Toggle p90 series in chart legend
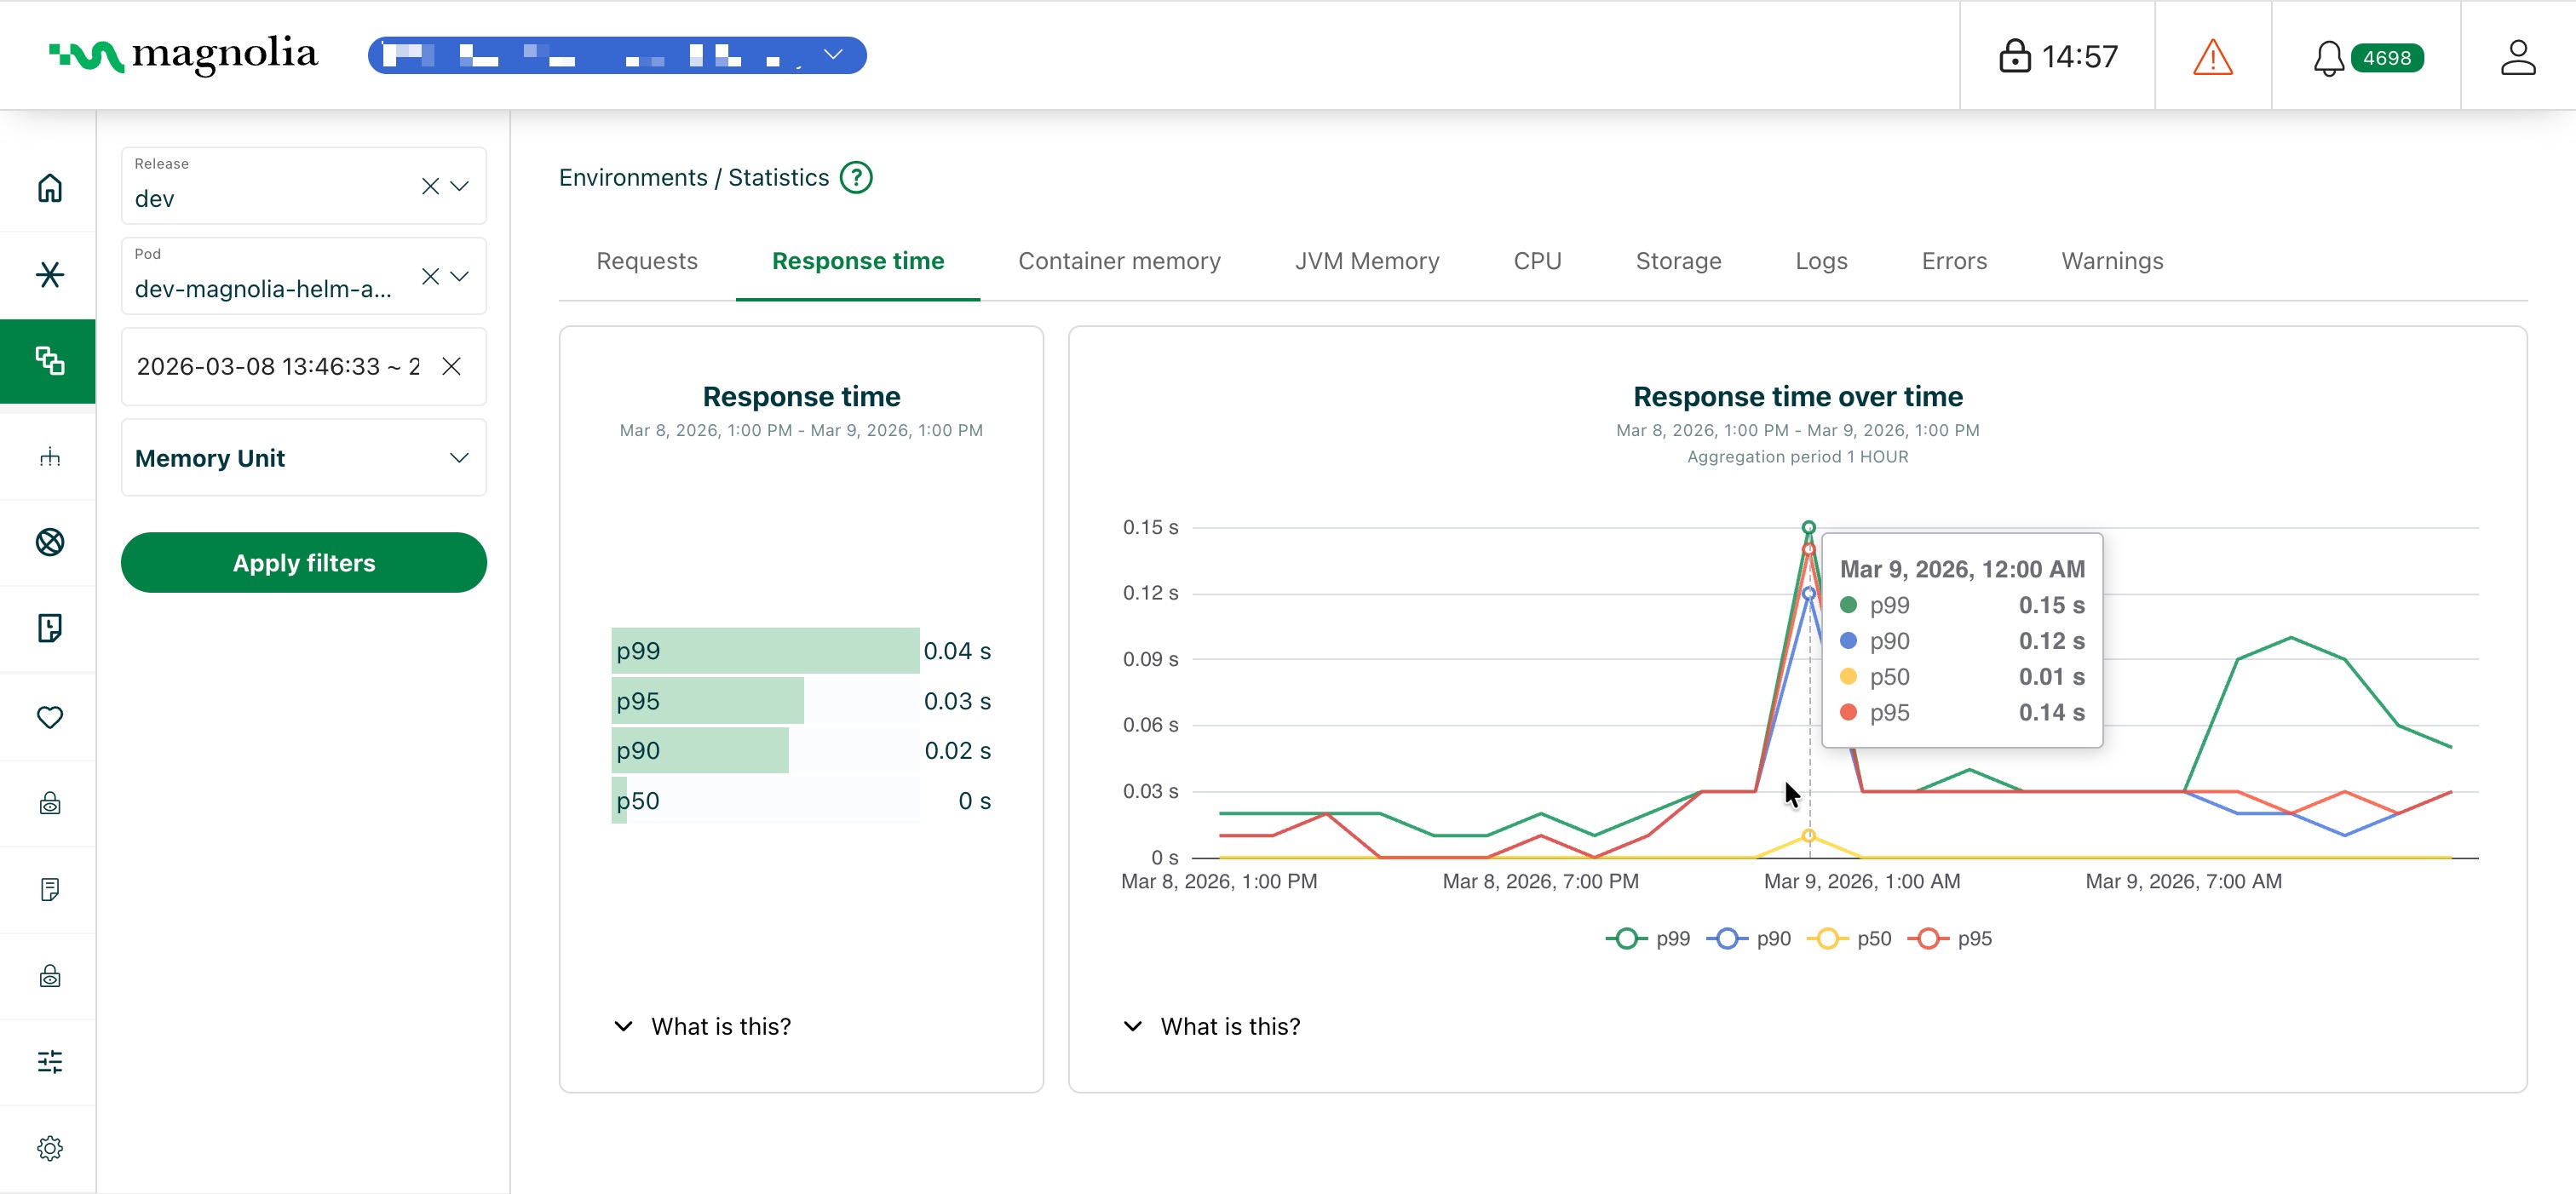Image resolution: width=2576 pixels, height=1194 pixels. (1749, 938)
